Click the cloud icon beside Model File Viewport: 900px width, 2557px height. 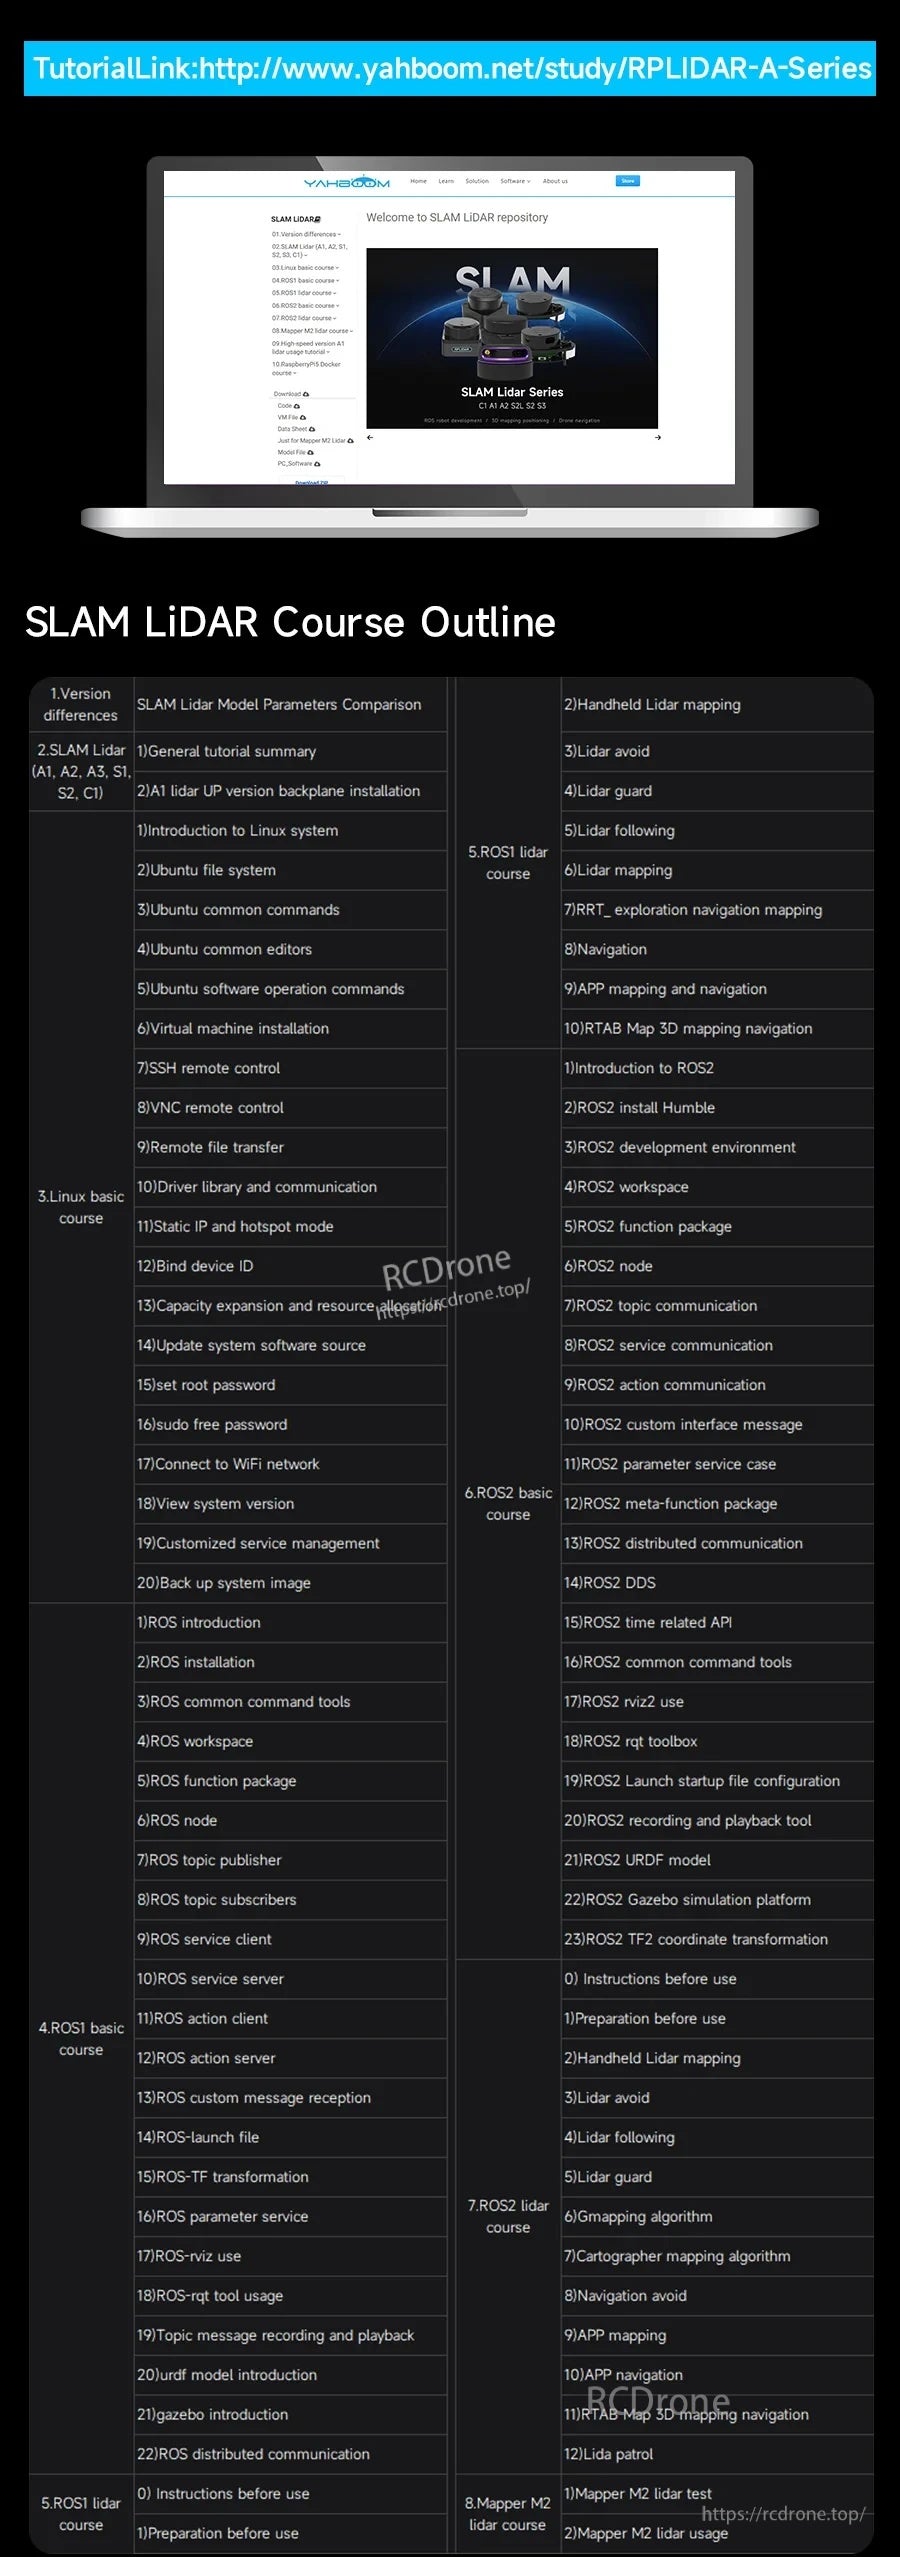[x=310, y=452]
